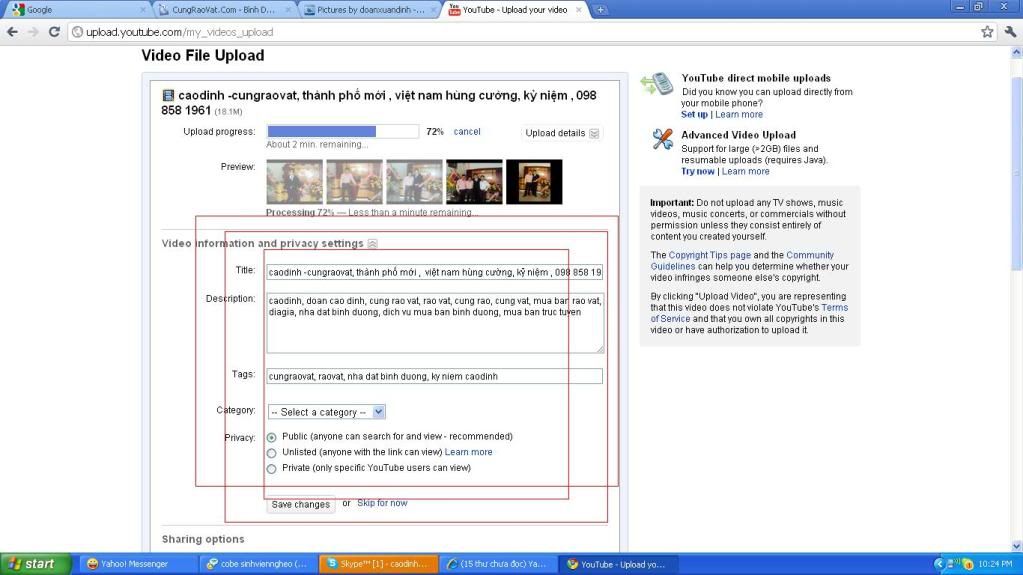The height and width of the screenshot is (575, 1023).
Task: Click the address bar URL
Action: click(x=179, y=32)
